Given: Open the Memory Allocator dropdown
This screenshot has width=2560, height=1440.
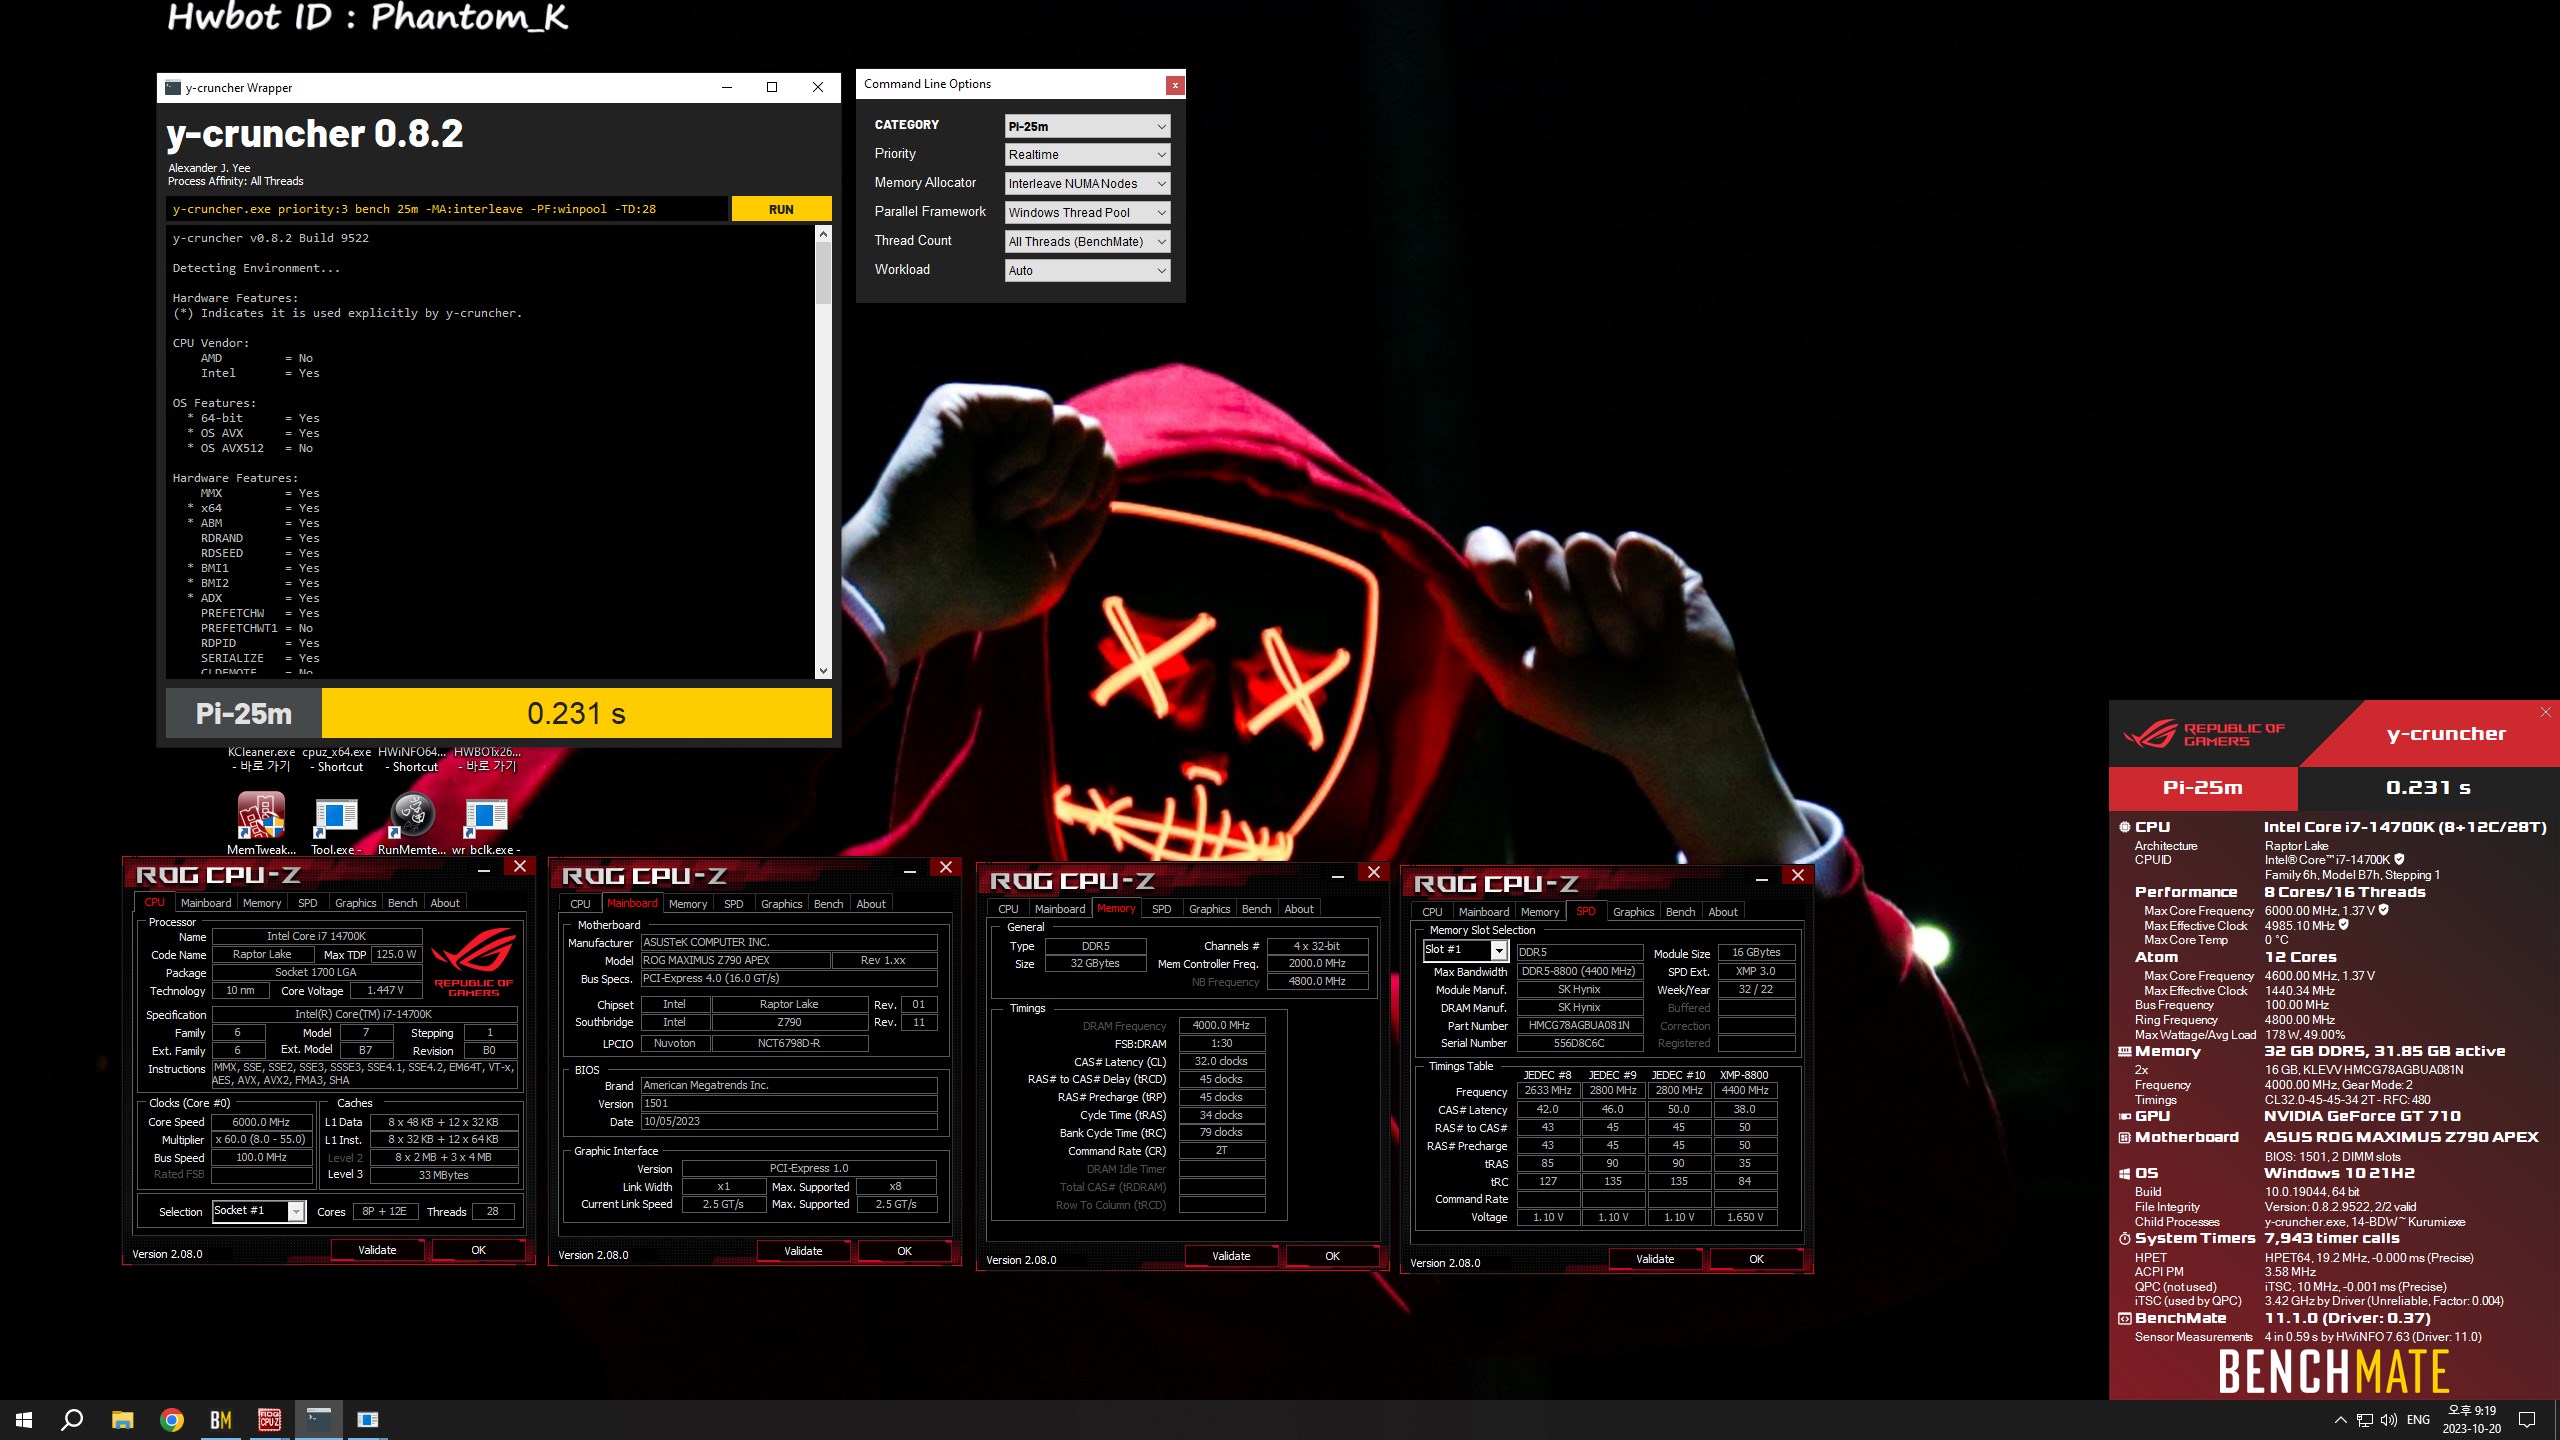Looking at the screenshot, I should 1087,184.
